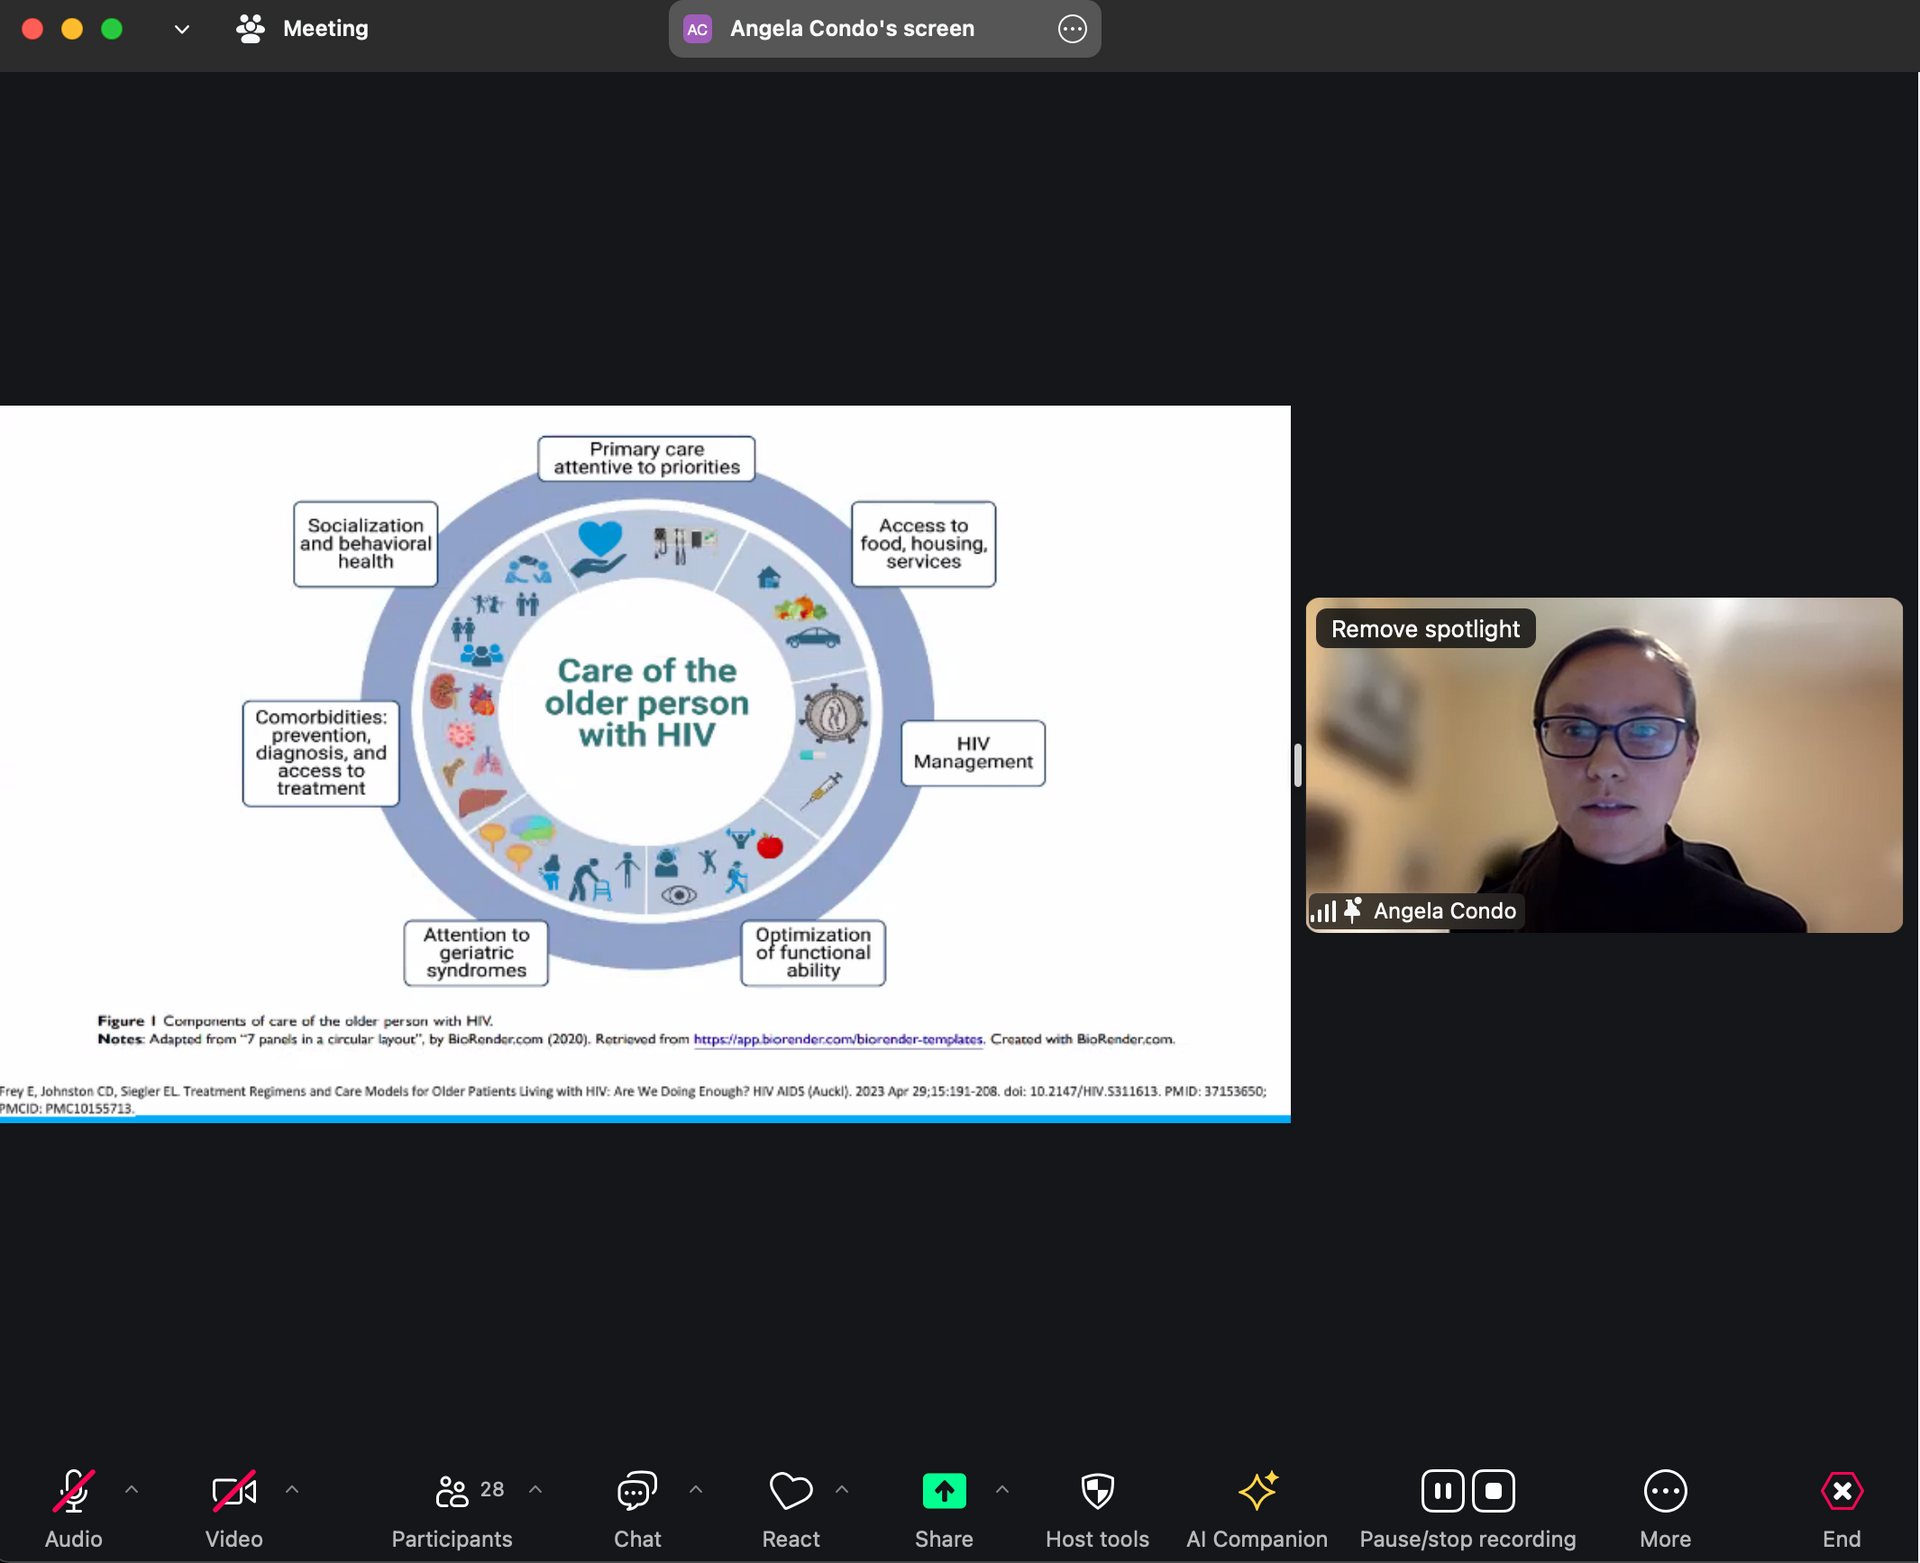Click Remove spotlight button

pyautogui.click(x=1424, y=629)
